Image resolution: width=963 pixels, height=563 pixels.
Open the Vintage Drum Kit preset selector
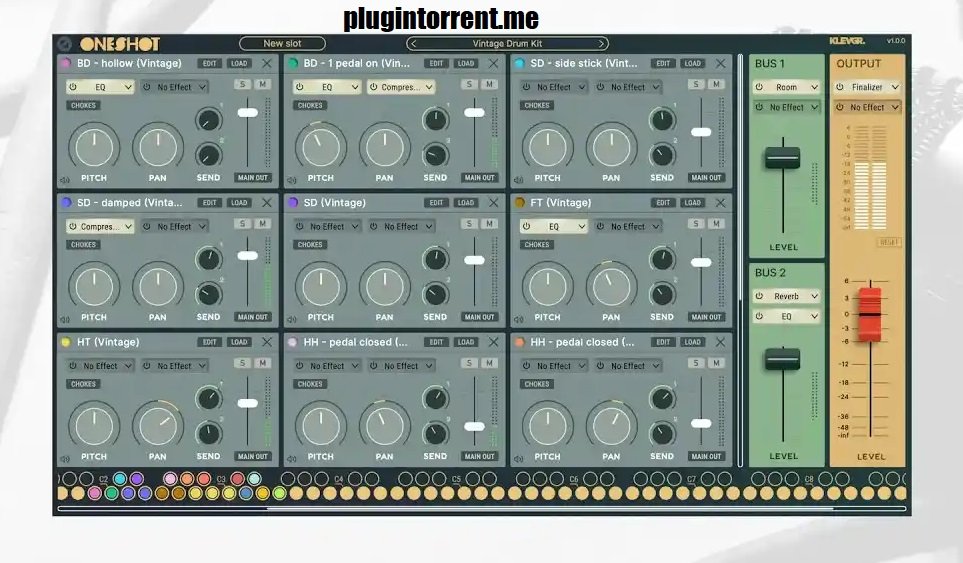507,44
